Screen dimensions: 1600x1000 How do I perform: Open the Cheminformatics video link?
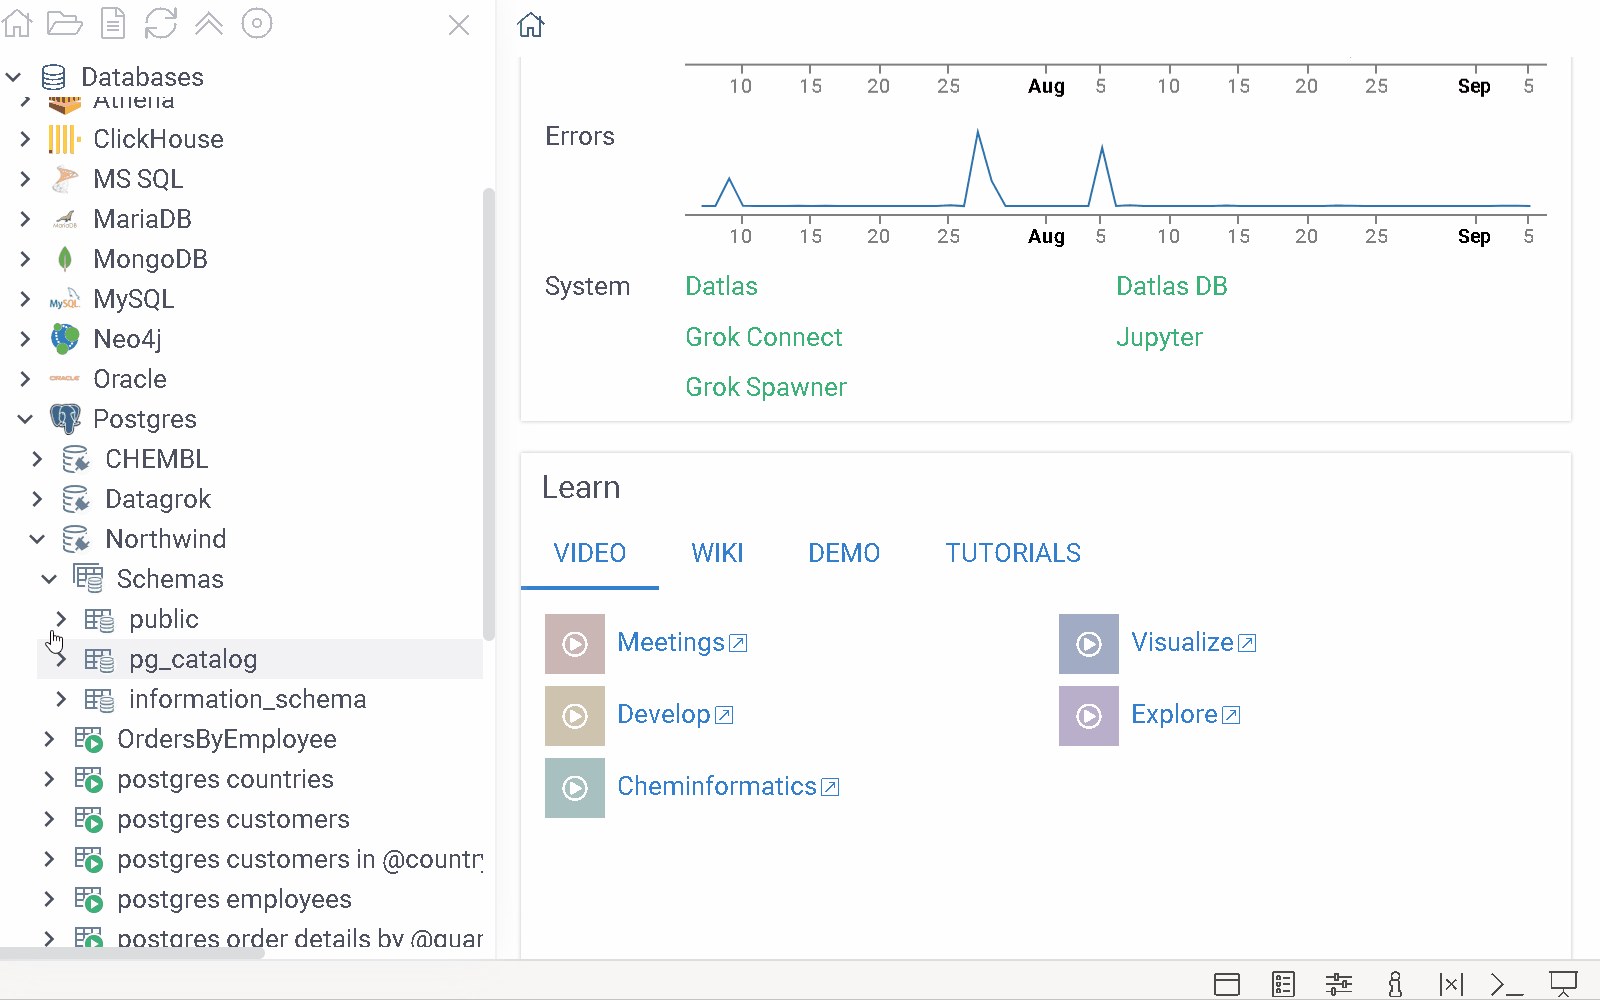pyautogui.click(x=717, y=787)
